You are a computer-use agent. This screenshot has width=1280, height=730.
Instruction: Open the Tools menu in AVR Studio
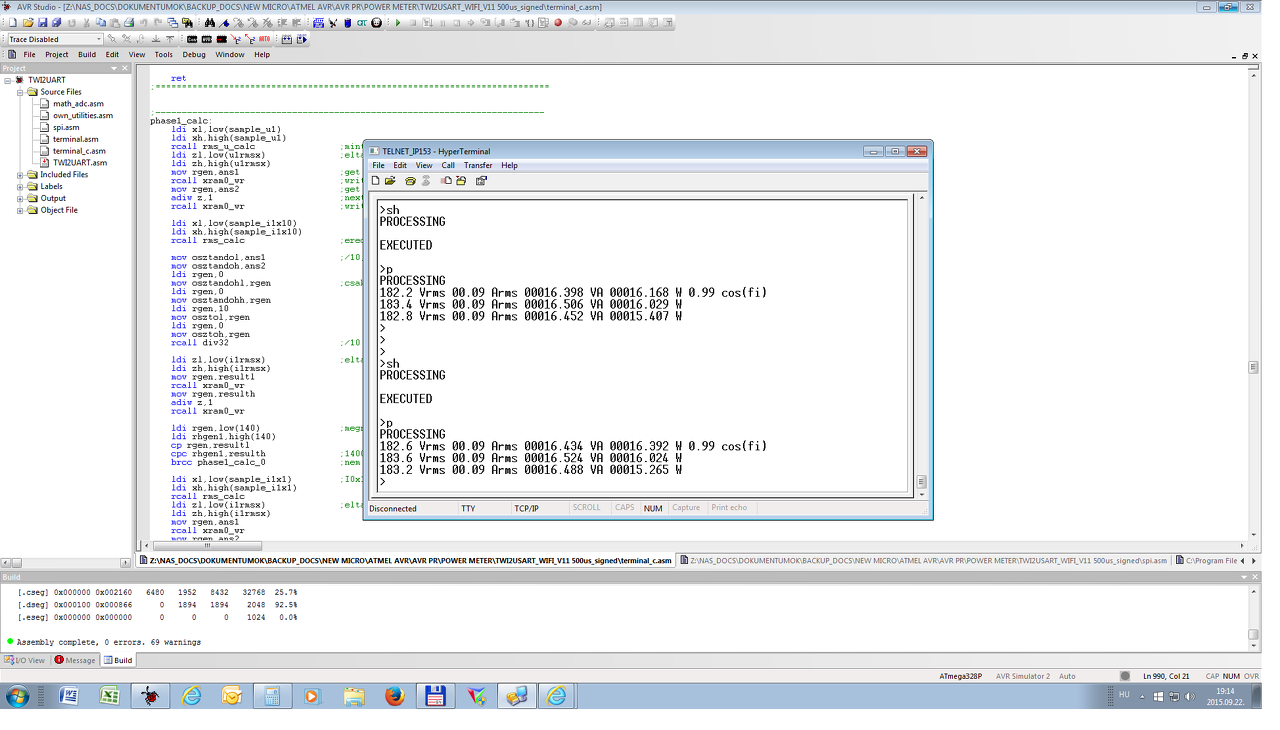pos(163,55)
